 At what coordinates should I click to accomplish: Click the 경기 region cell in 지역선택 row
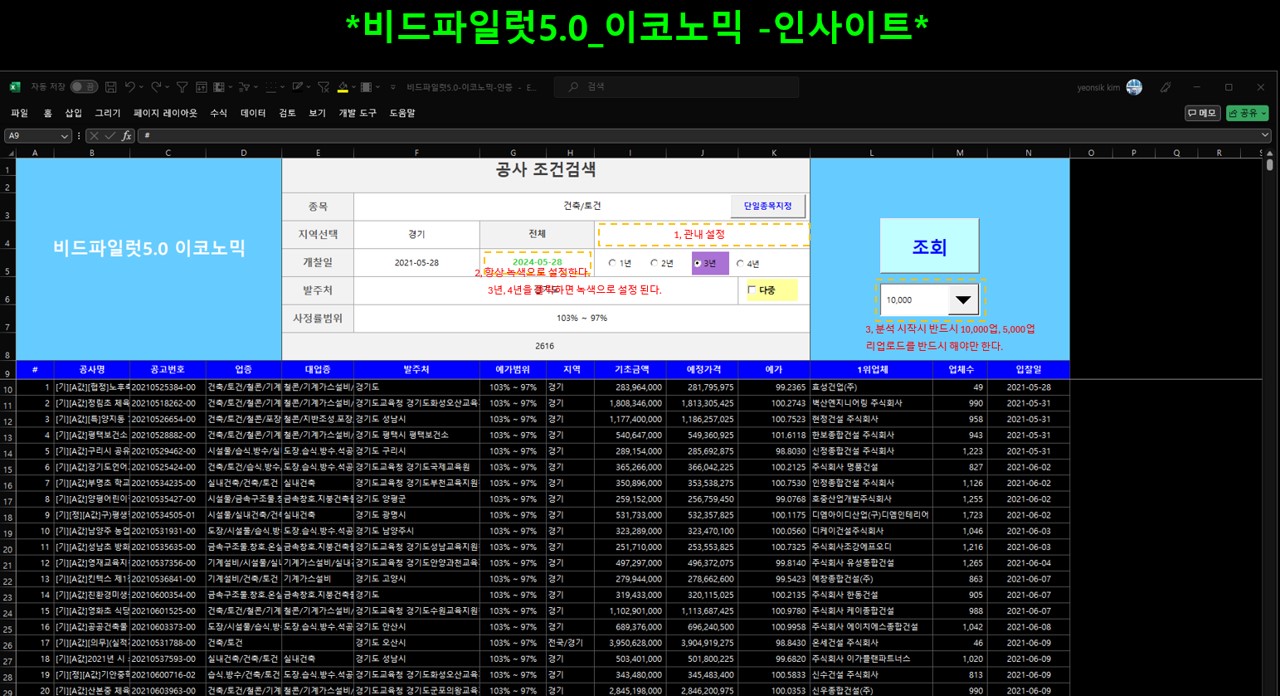click(x=416, y=234)
